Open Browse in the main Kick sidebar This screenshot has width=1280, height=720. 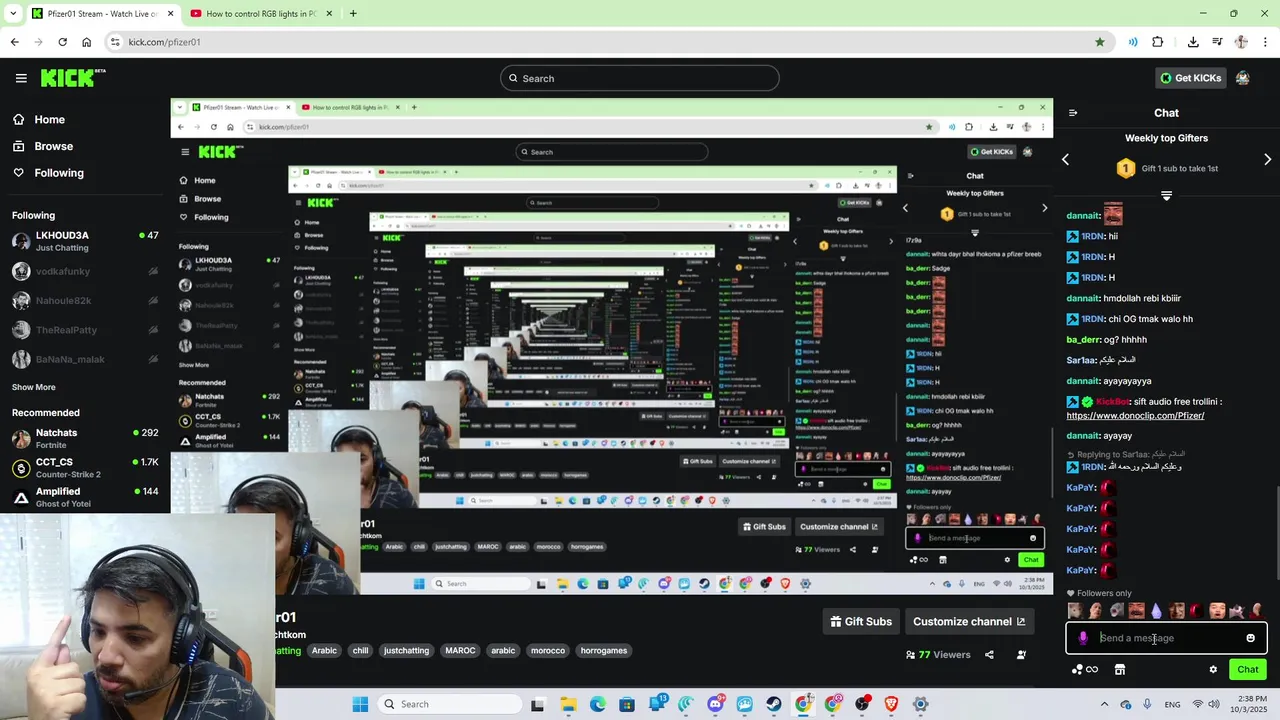coord(43,146)
